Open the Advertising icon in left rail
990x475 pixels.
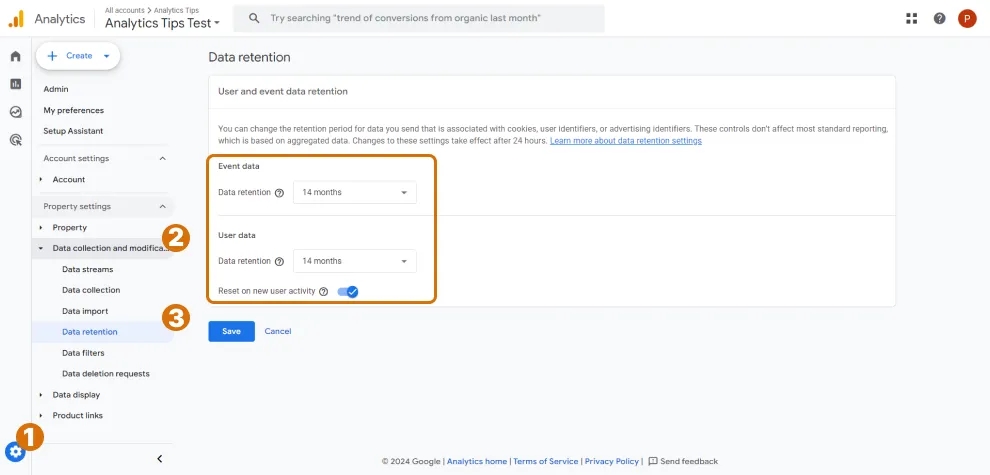coord(16,140)
